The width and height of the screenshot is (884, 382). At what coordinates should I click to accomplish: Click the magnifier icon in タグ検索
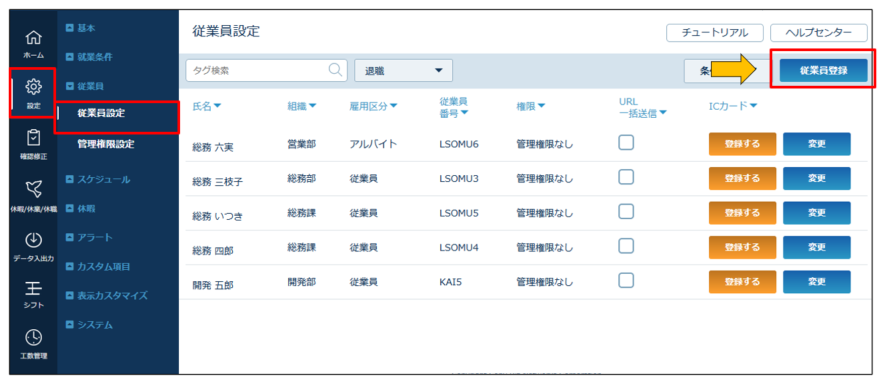(x=335, y=69)
